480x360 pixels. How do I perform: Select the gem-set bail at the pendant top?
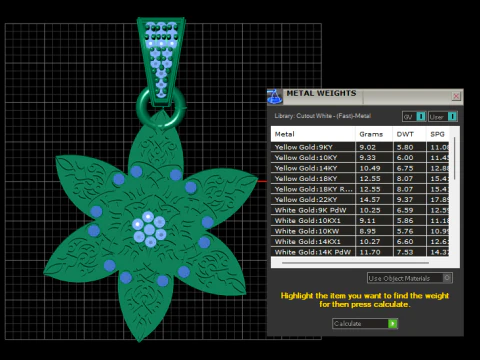click(161, 62)
